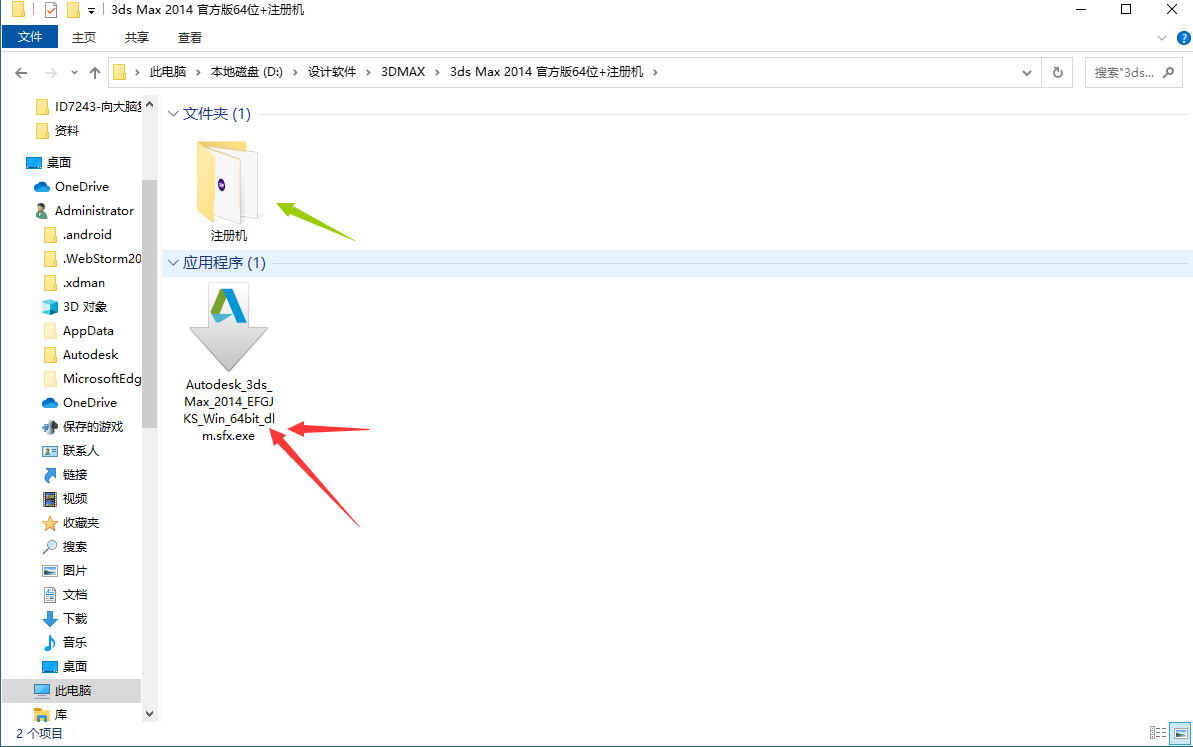Select AppData folder in tree

click(x=78, y=331)
